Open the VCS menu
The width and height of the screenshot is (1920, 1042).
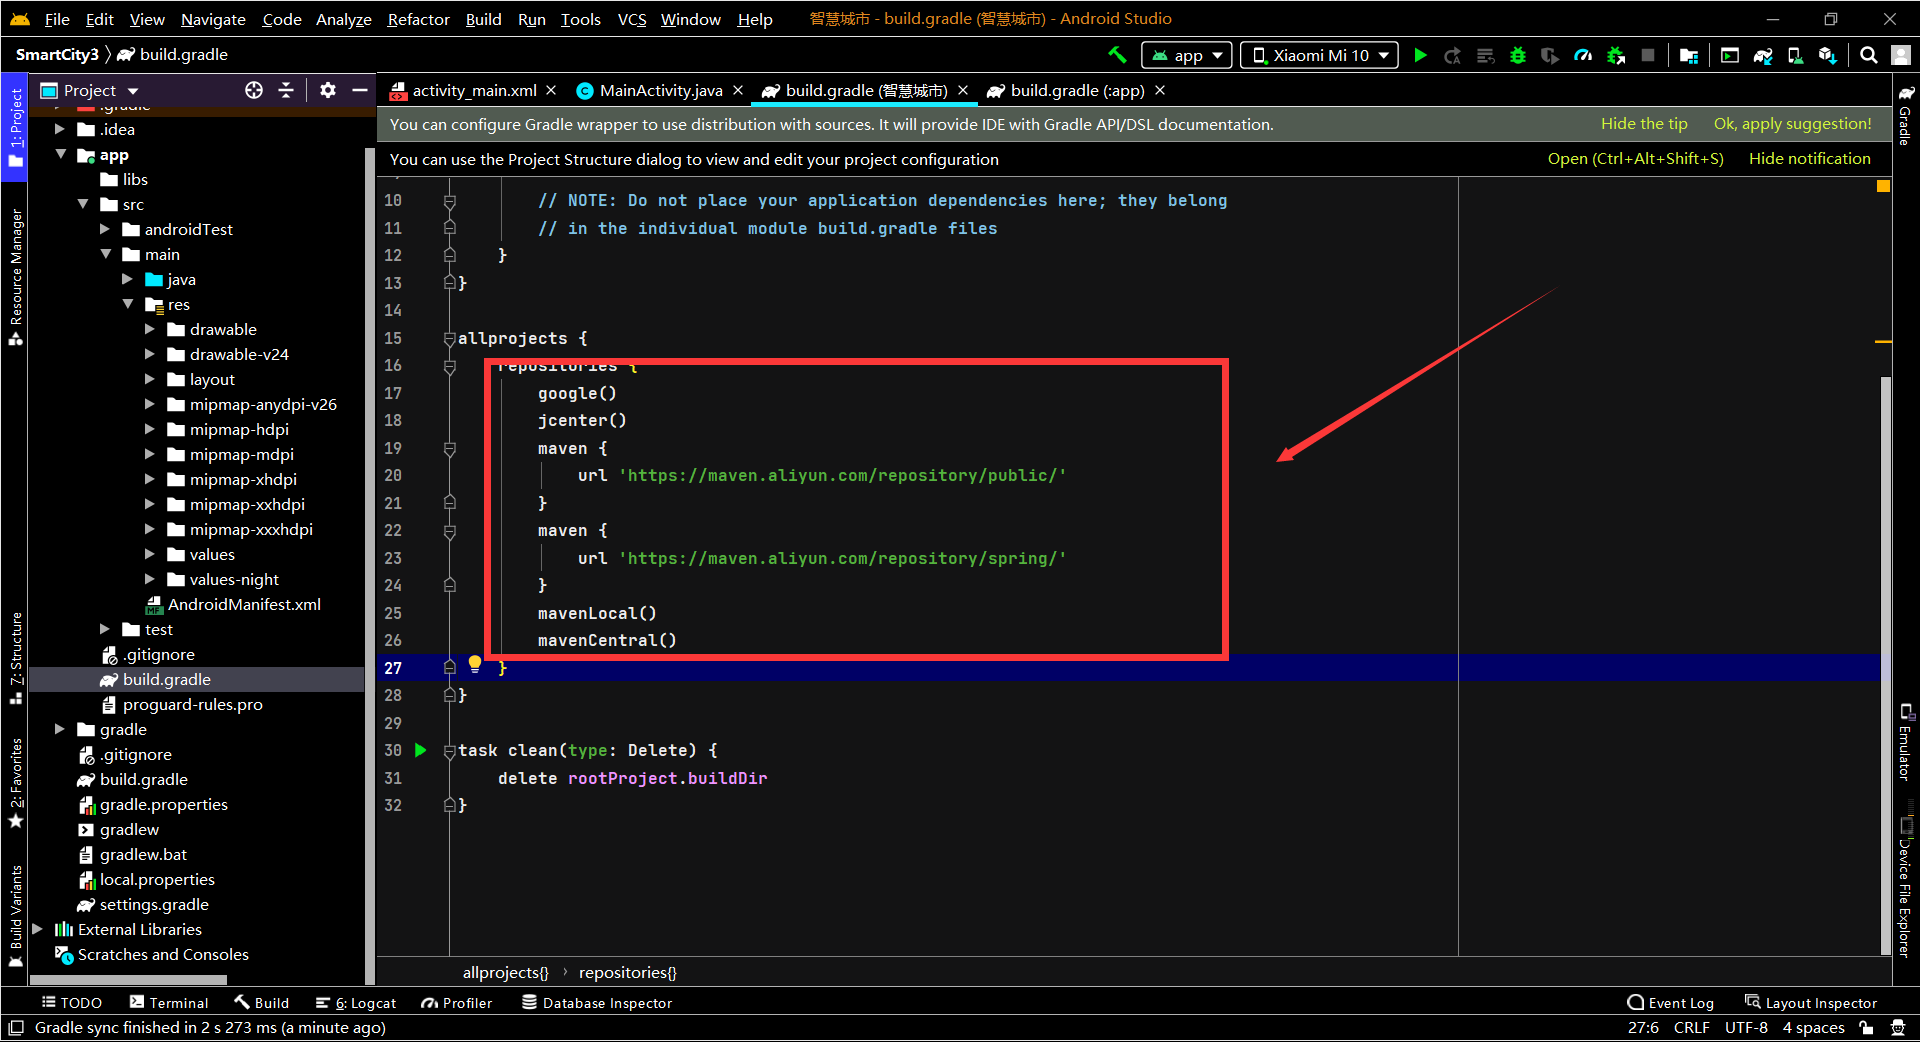tap(631, 19)
